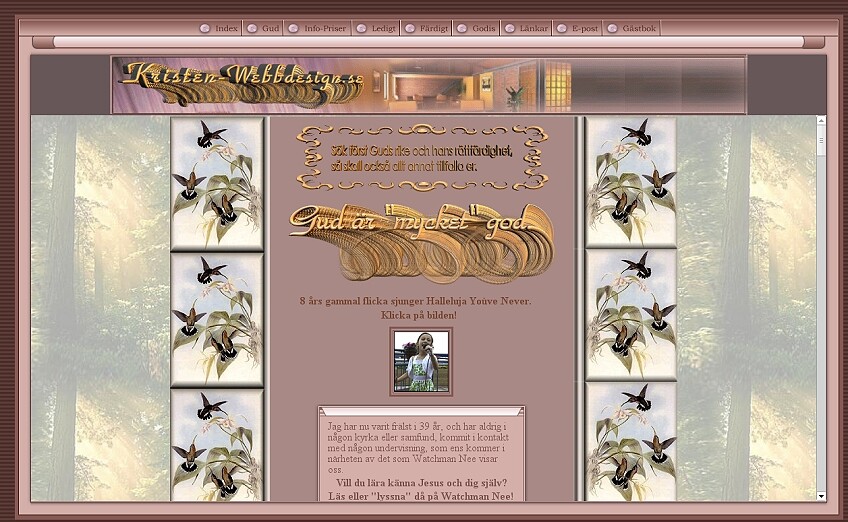The width and height of the screenshot is (848, 522).
Task: Open the Gästbok guestbook page
Action: tap(639, 29)
